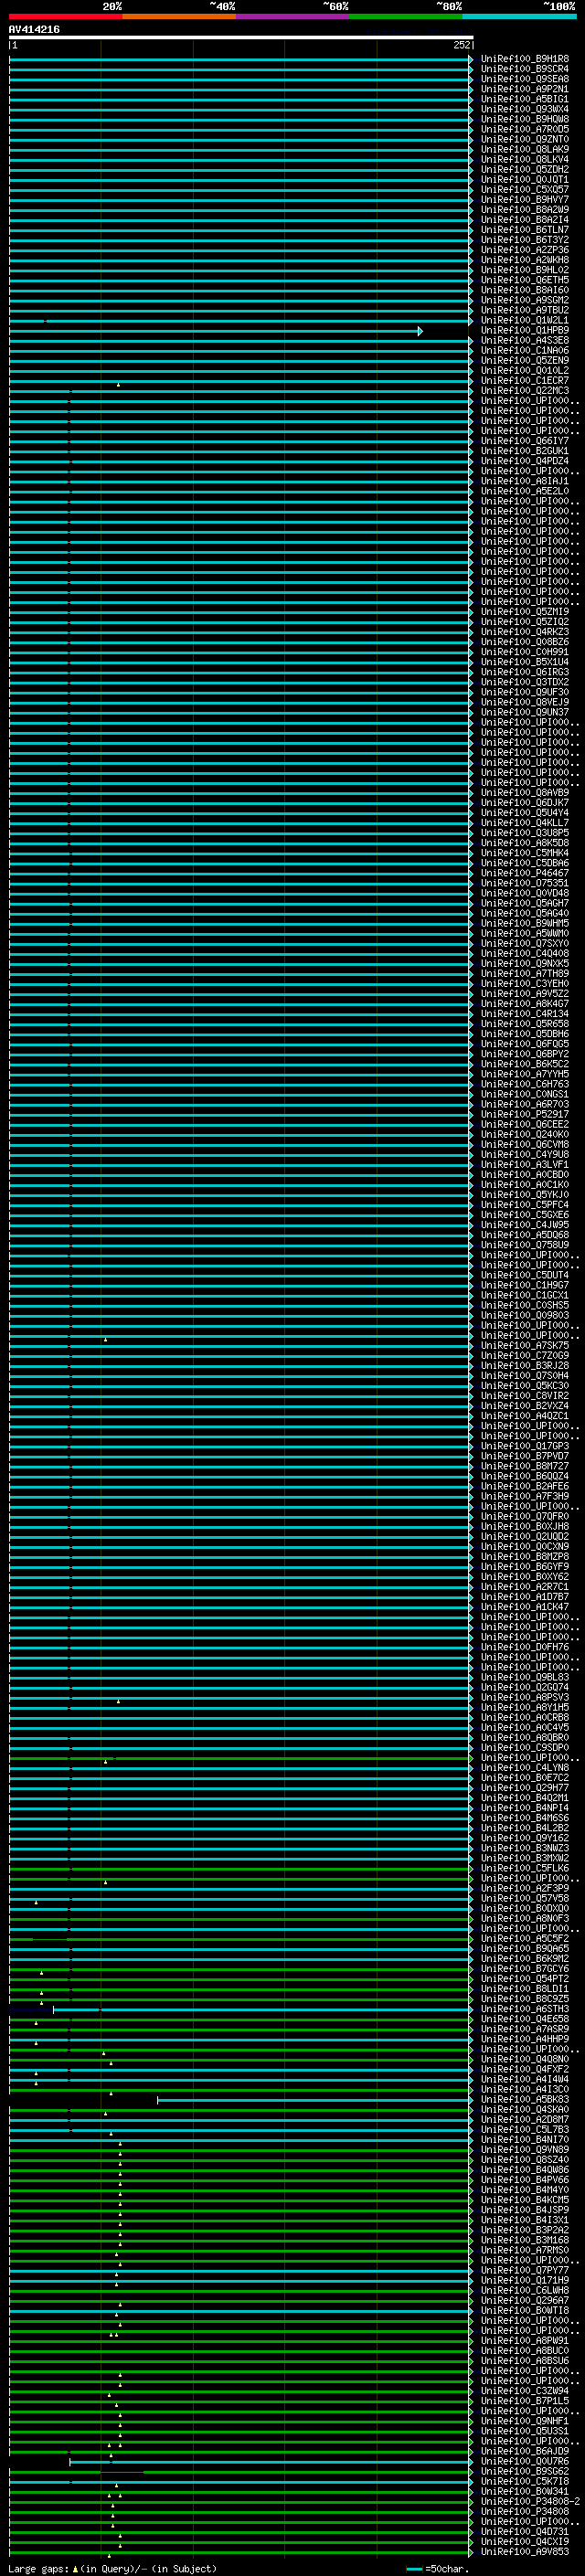
Task: Click the white query ruler bar under AV414216
Action: click(x=241, y=37)
